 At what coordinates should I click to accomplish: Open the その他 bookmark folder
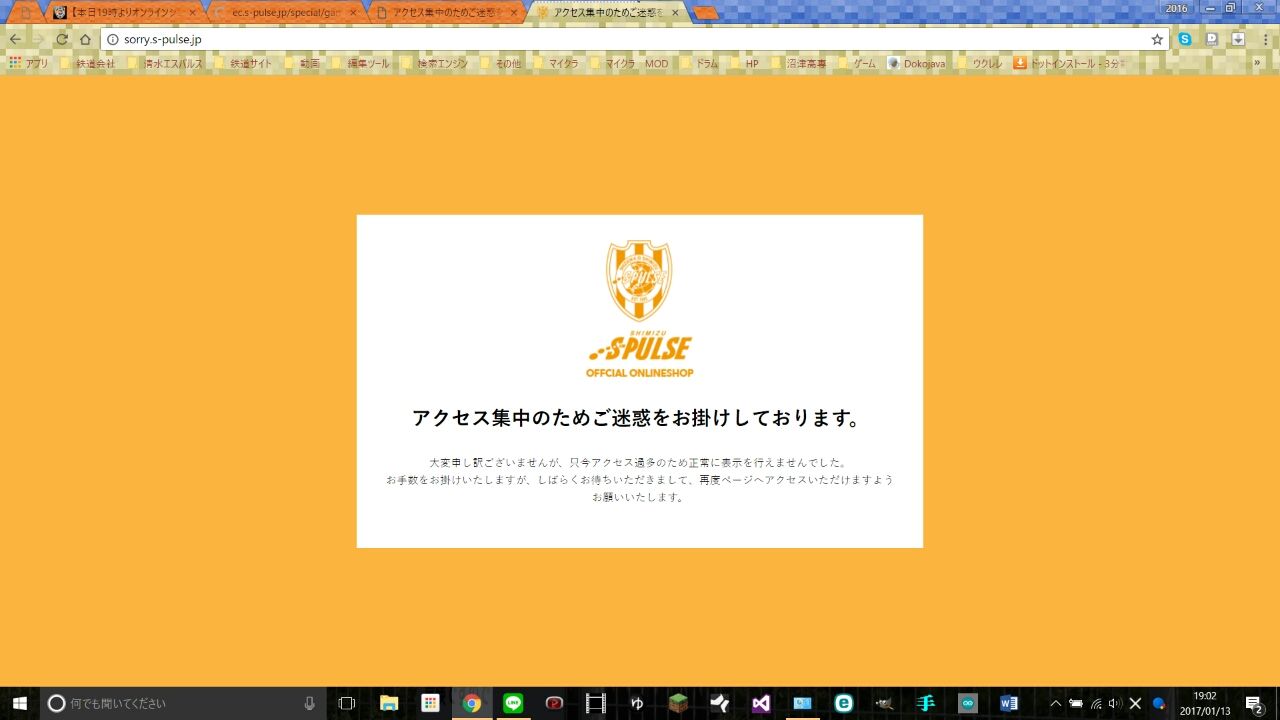coord(501,63)
